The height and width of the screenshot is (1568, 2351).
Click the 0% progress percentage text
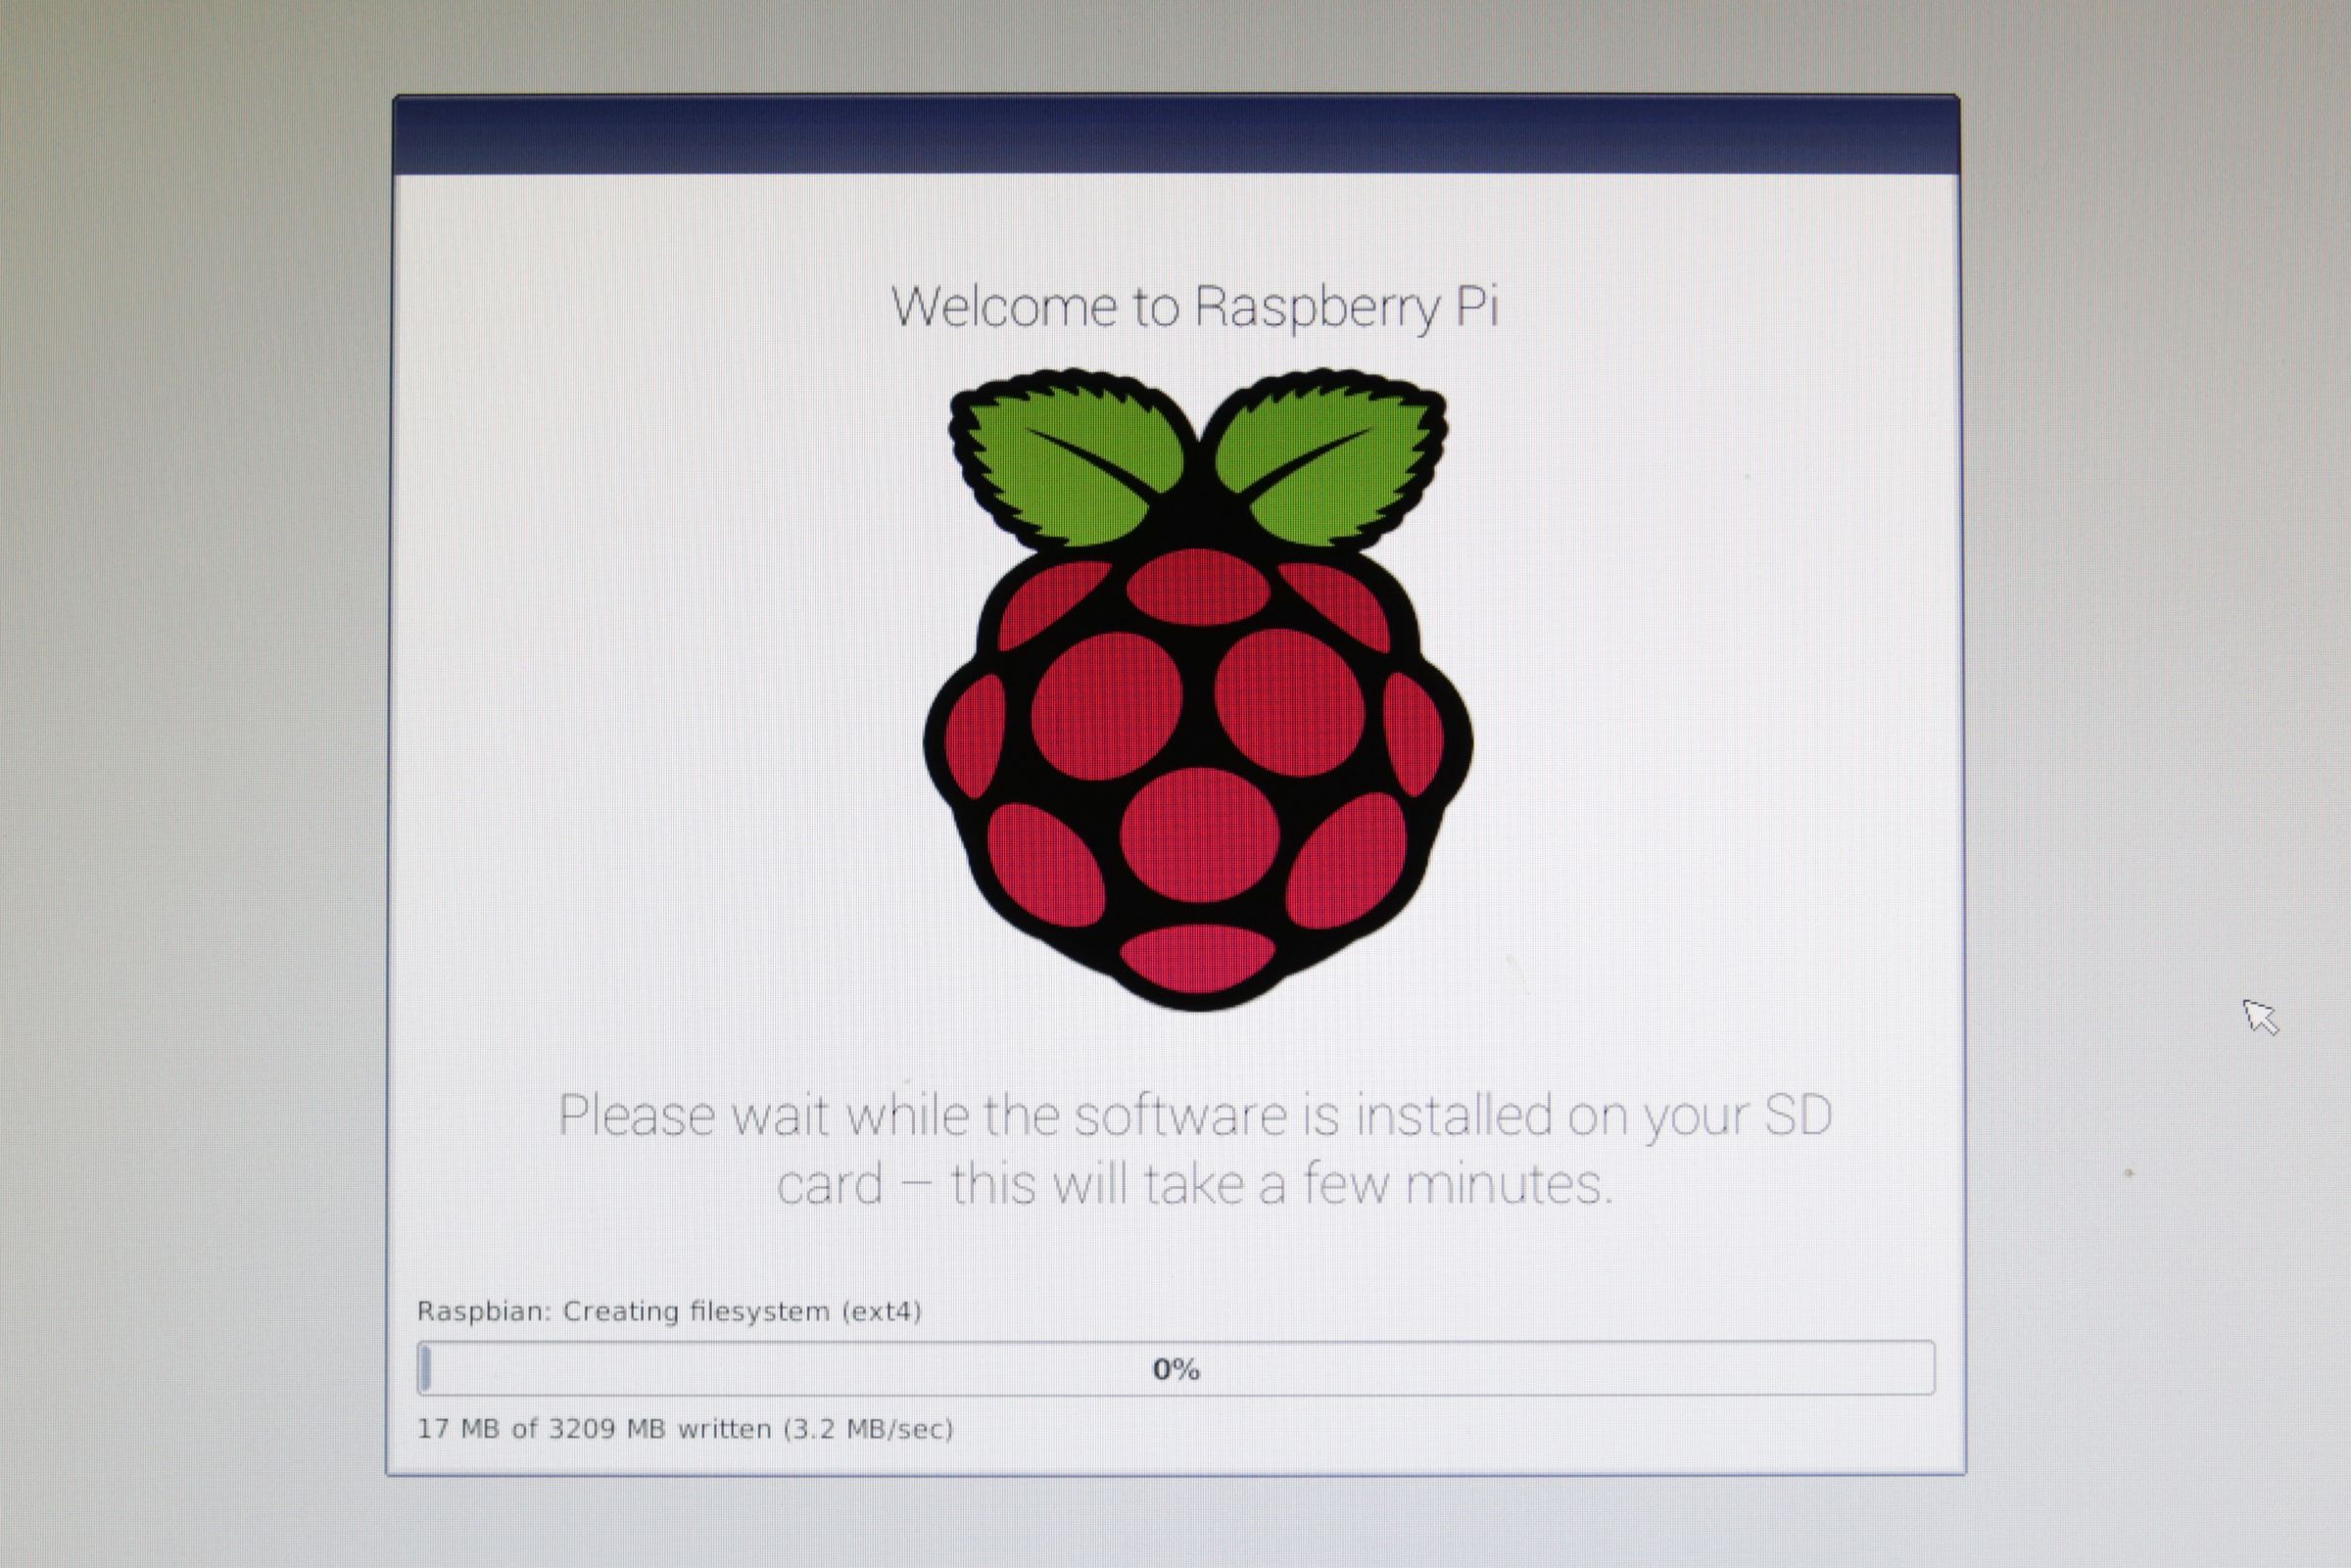click(1176, 1369)
